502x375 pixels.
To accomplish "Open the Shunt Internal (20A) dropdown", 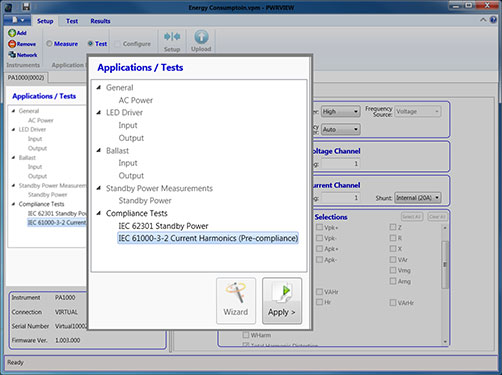I will (418, 198).
